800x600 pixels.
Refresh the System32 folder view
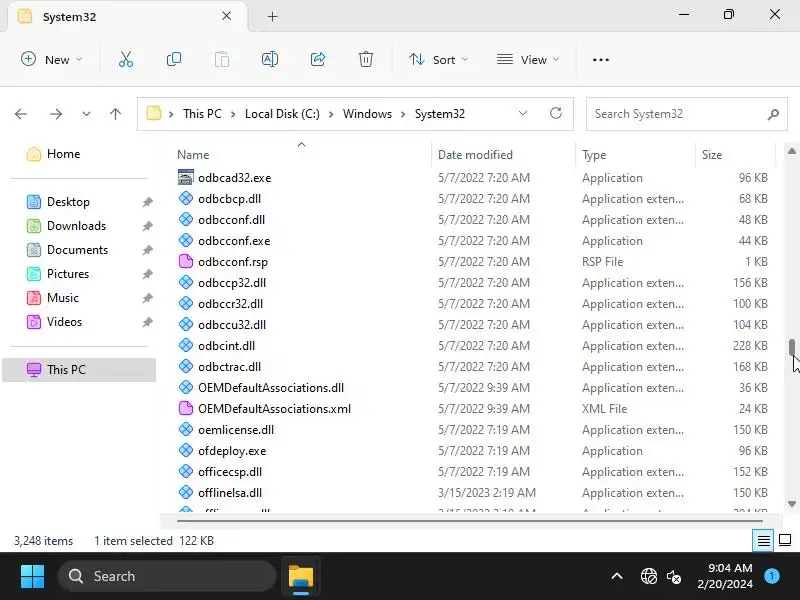click(x=556, y=113)
